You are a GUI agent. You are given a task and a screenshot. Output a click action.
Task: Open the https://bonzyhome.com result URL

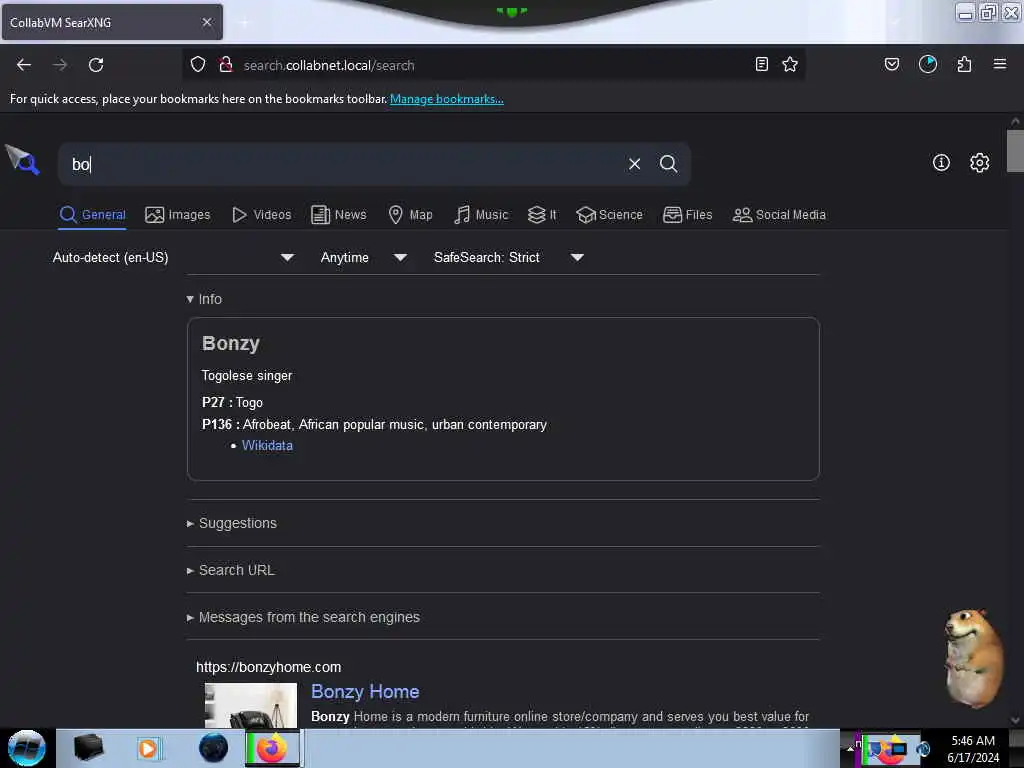268,667
